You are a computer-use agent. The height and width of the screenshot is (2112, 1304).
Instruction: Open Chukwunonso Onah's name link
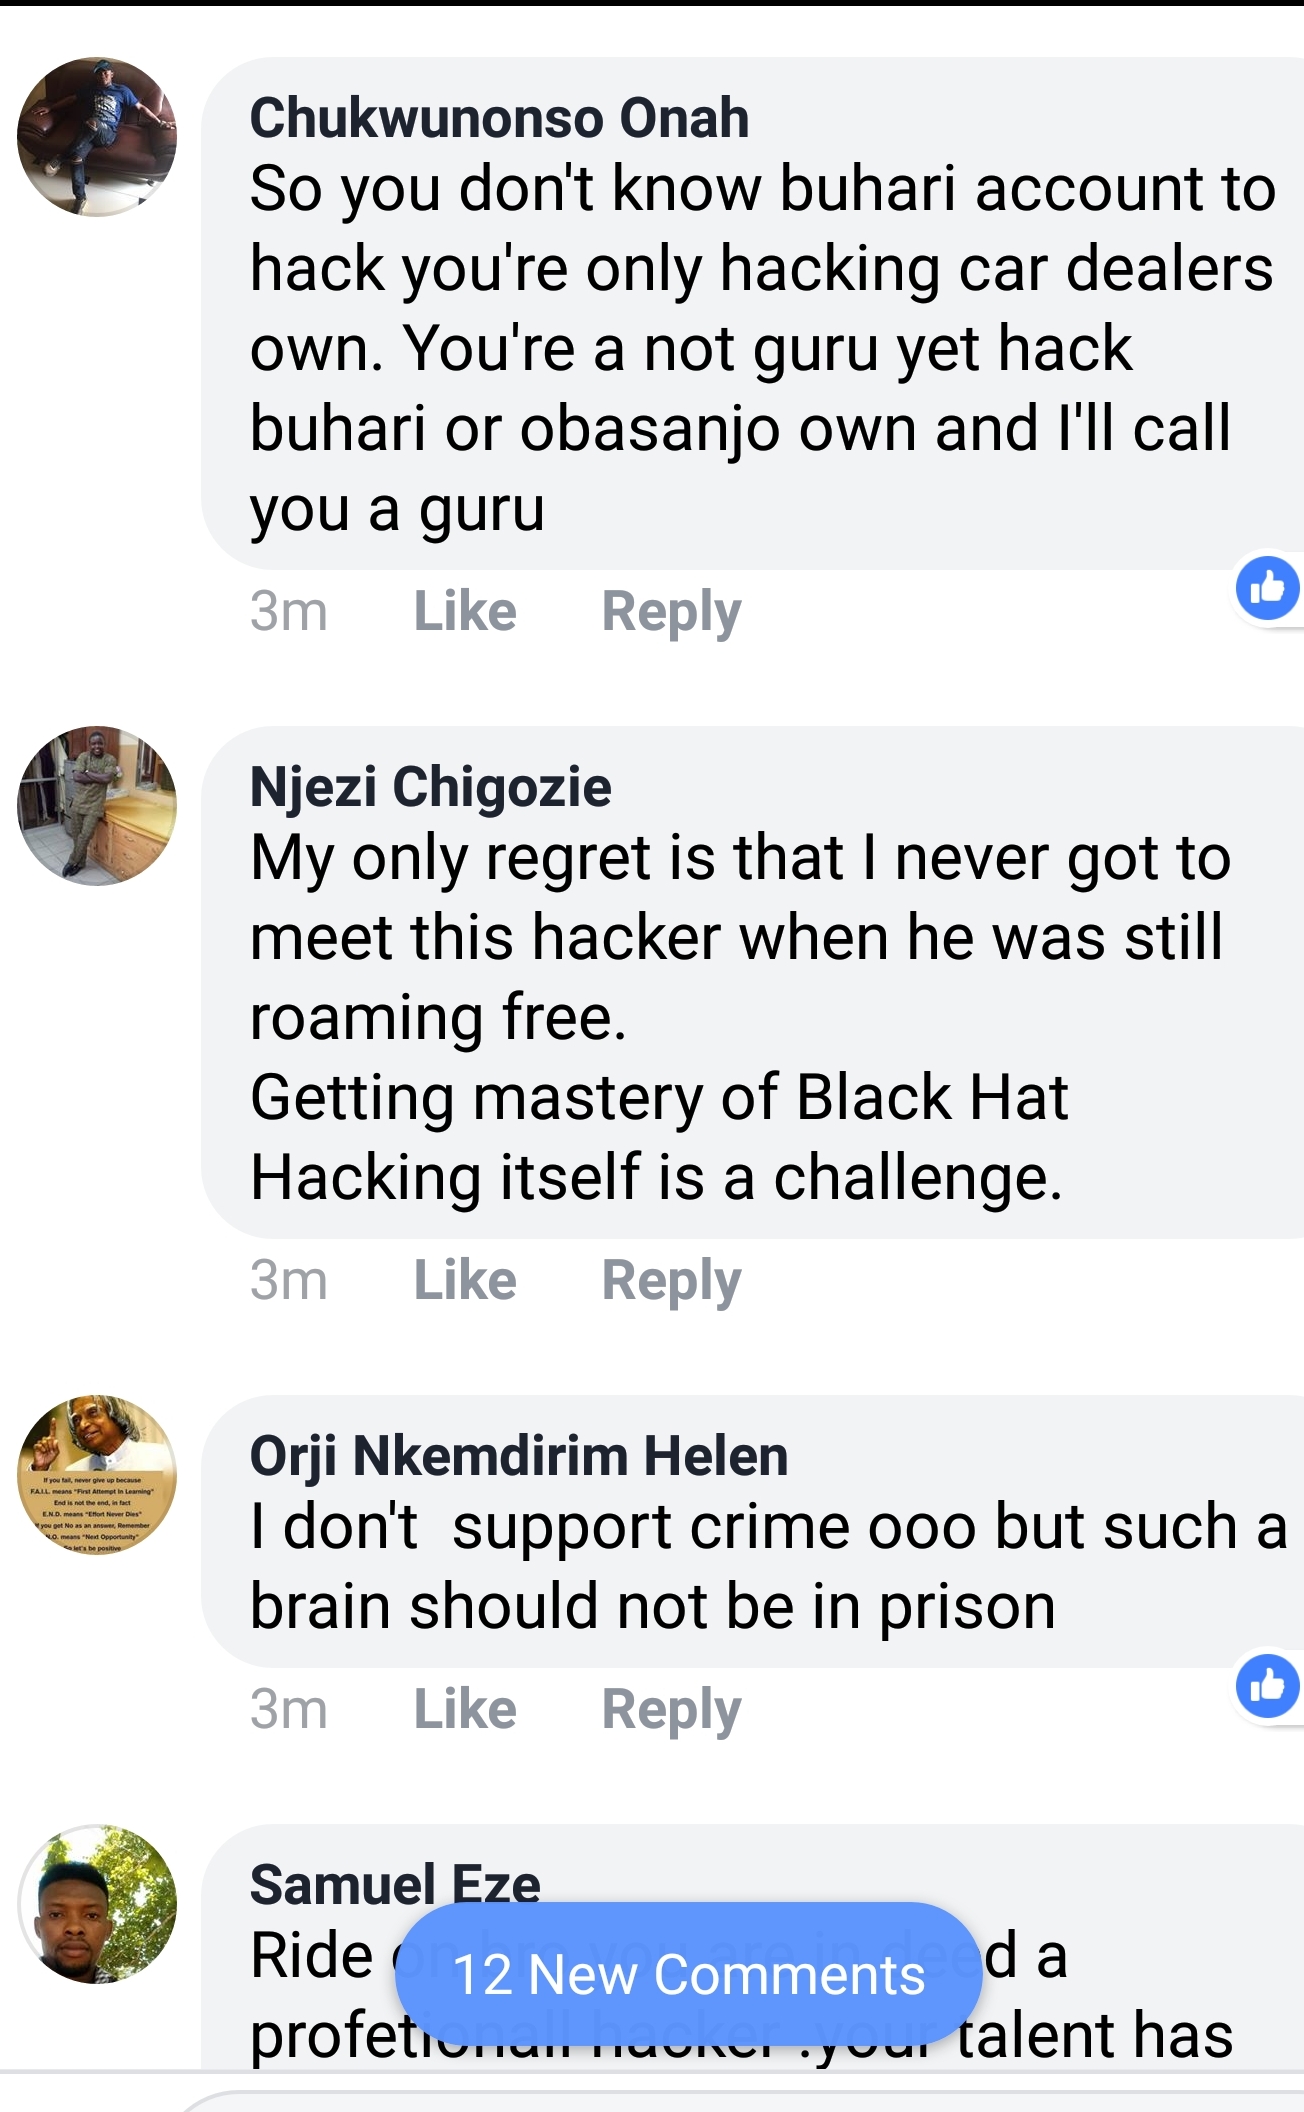click(x=499, y=118)
